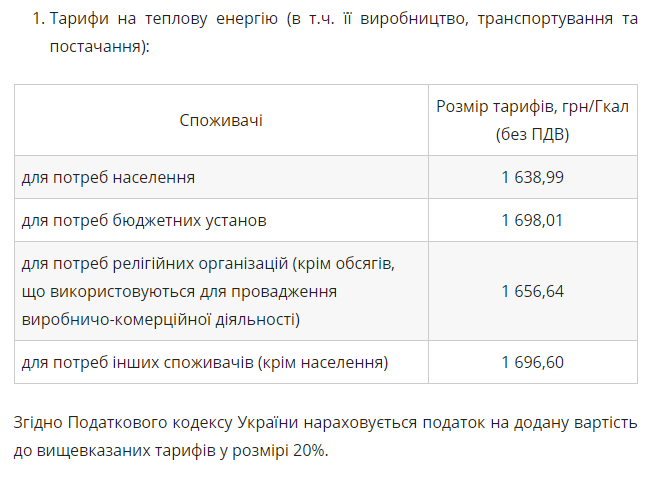Click 'вищевказаних тарифів' in the last line

(x=126, y=451)
